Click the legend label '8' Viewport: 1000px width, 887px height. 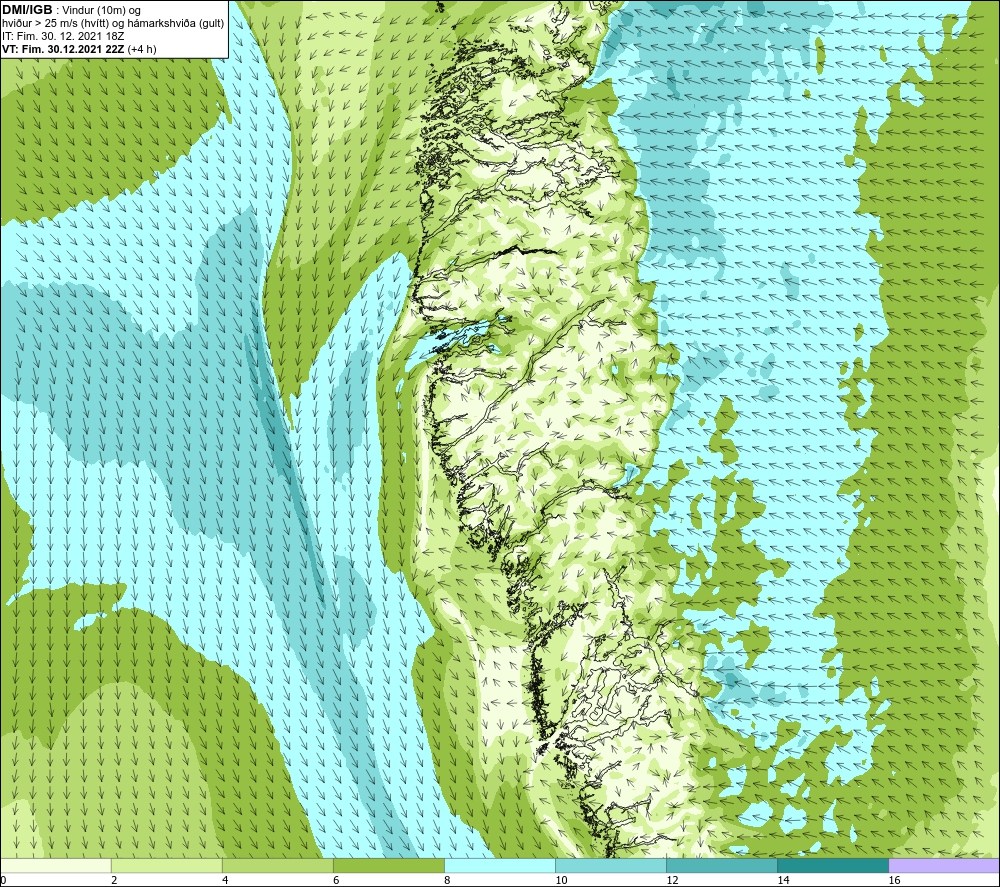pos(447,881)
